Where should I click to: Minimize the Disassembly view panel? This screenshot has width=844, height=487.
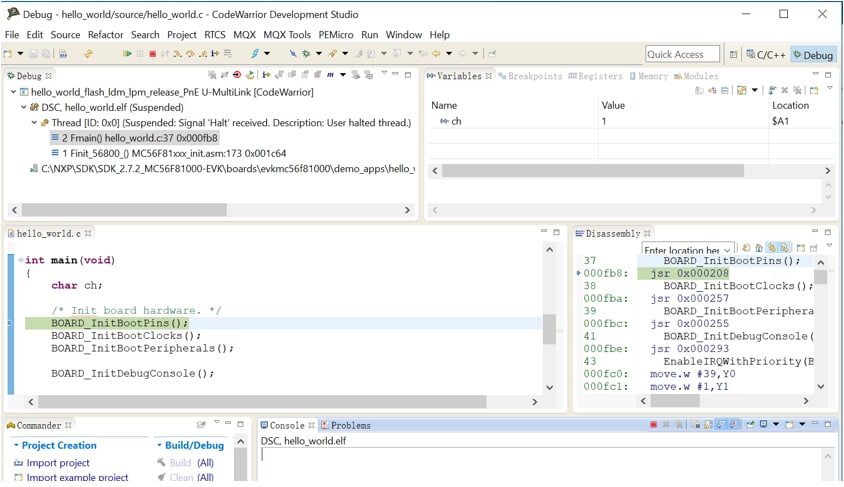[813, 233]
